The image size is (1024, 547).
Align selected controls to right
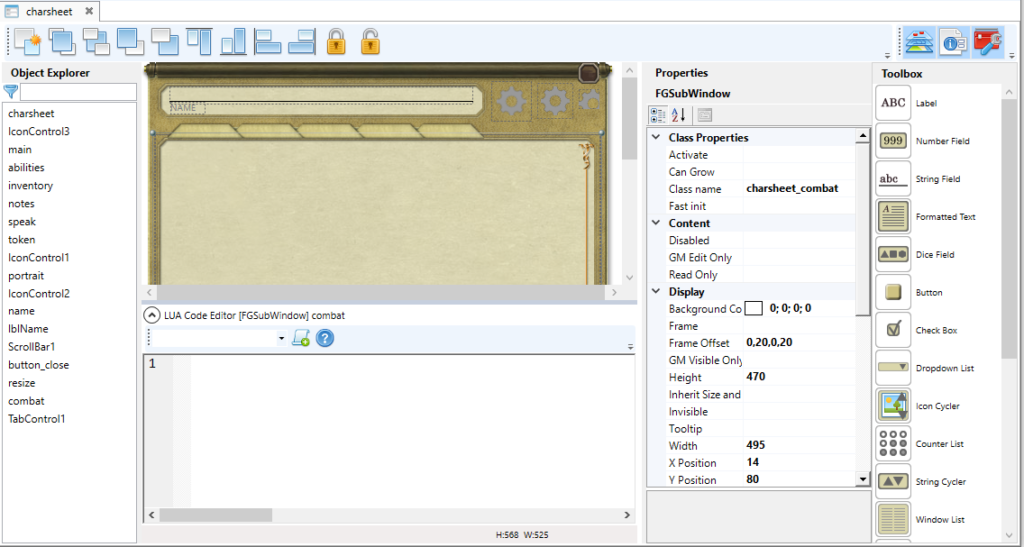click(x=302, y=42)
